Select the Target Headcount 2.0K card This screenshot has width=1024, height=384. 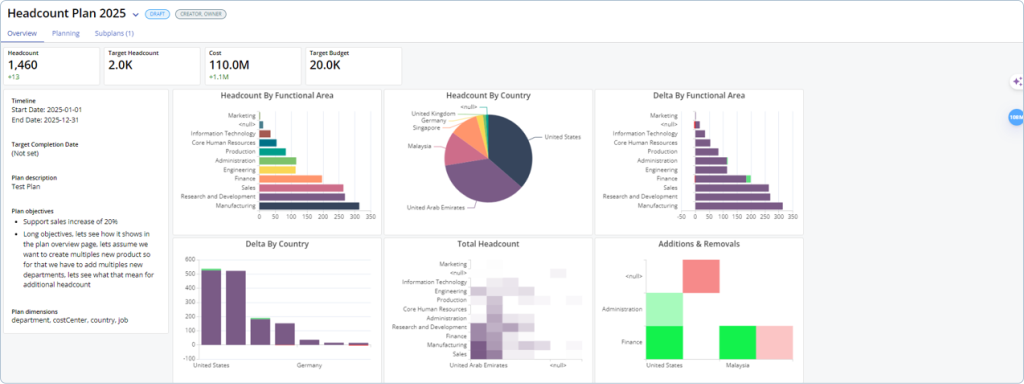coord(152,66)
